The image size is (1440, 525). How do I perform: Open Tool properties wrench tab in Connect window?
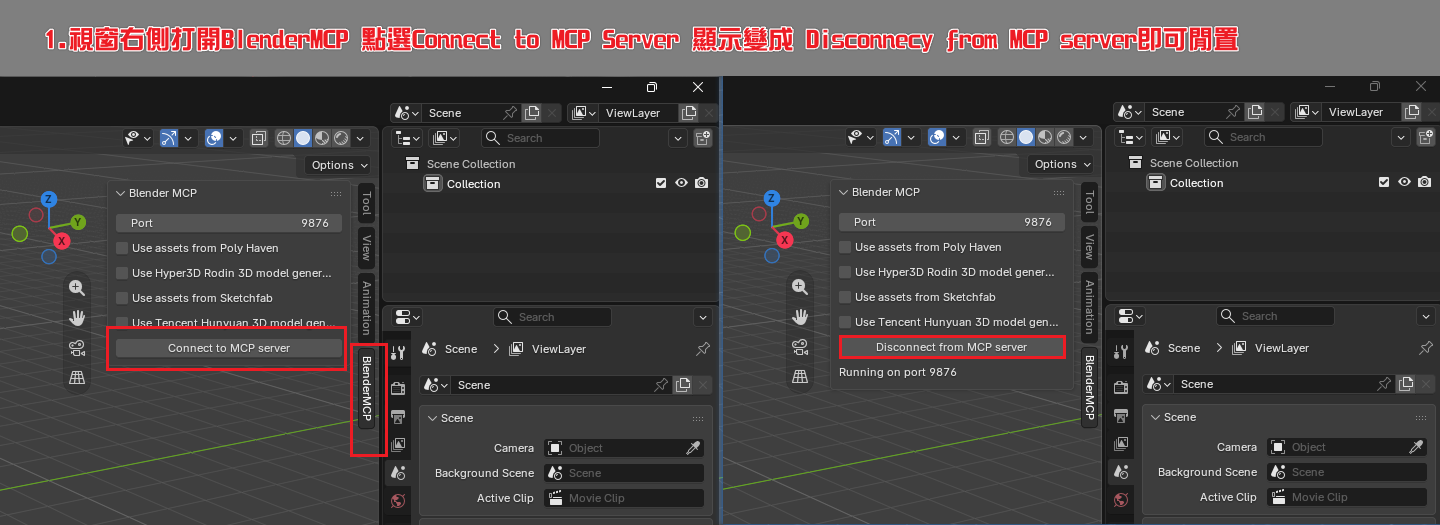tap(397, 353)
